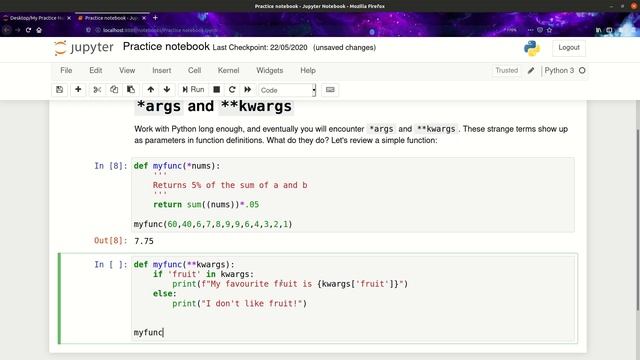640x360 pixels.
Task: Click the 'def myfunc(**kwargs):' line
Action: pyautogui.click(x=184, y=264)
